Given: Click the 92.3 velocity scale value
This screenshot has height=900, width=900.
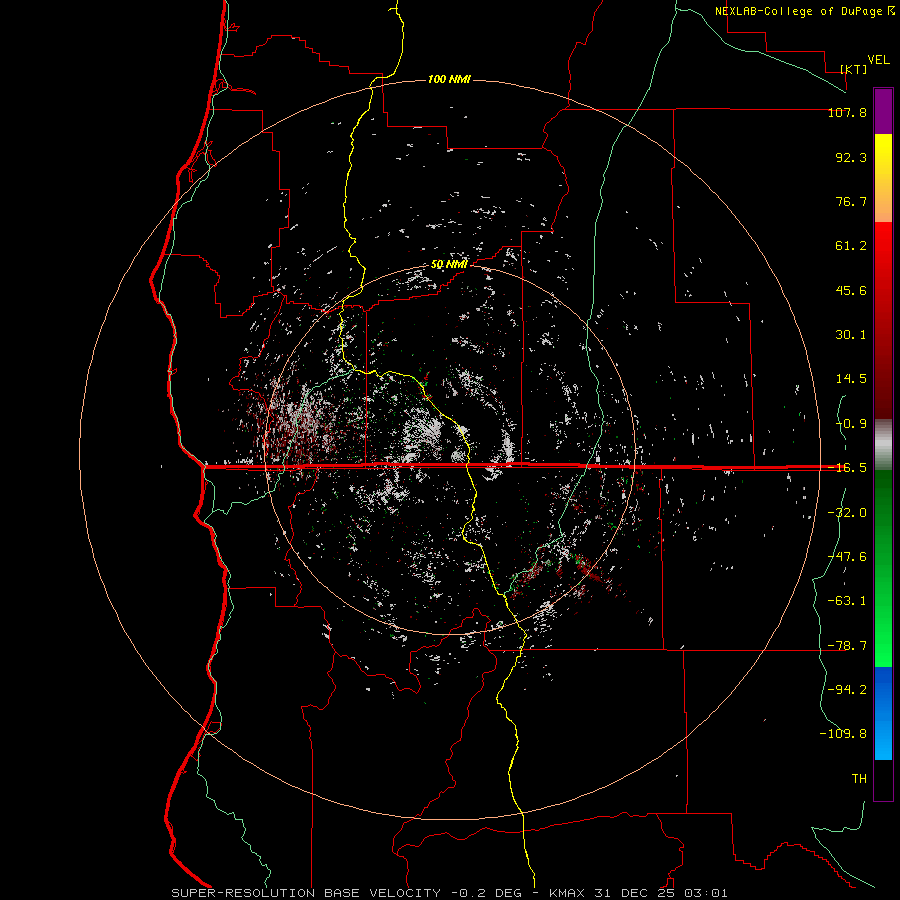Looking at the screenshot, I should 851,157.
